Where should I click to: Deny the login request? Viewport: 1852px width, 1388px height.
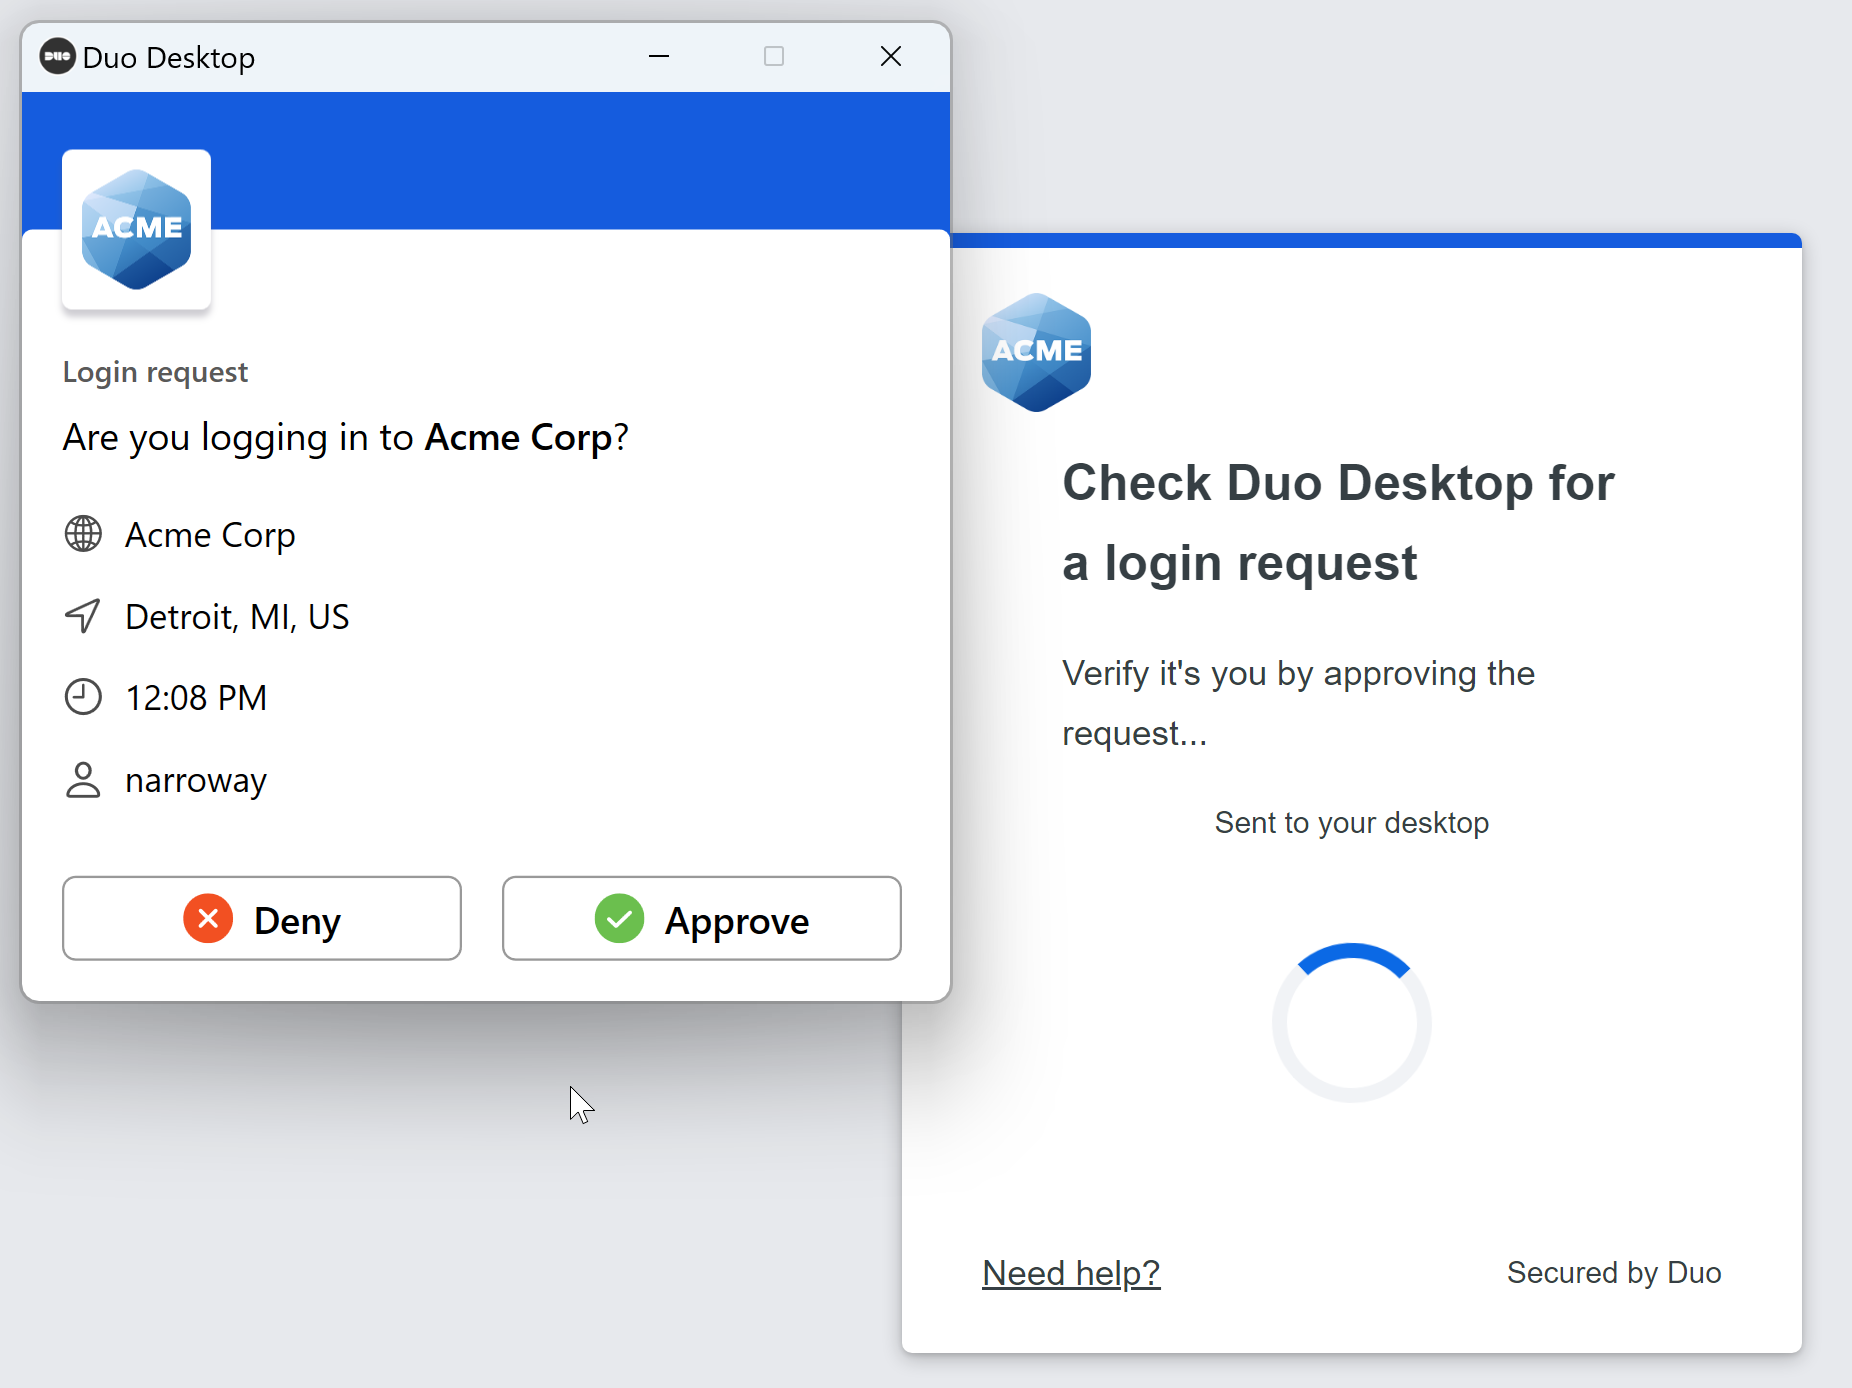261,918
